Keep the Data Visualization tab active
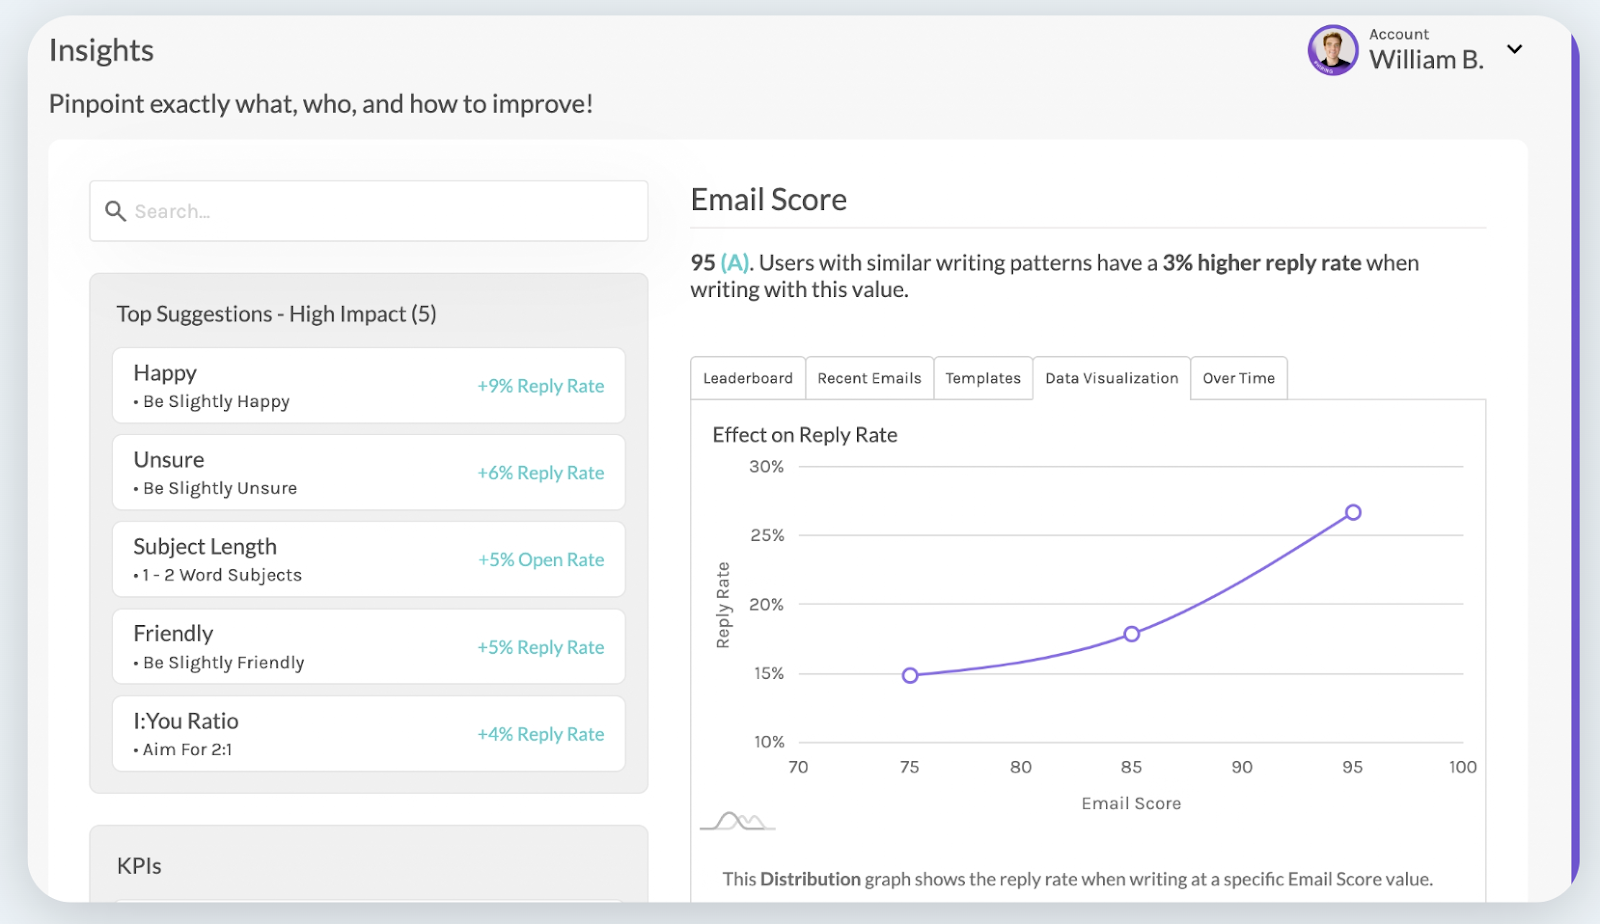 pos(1110,377)
